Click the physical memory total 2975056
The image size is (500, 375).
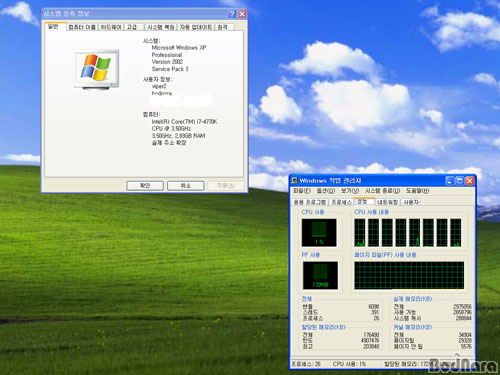462,306
